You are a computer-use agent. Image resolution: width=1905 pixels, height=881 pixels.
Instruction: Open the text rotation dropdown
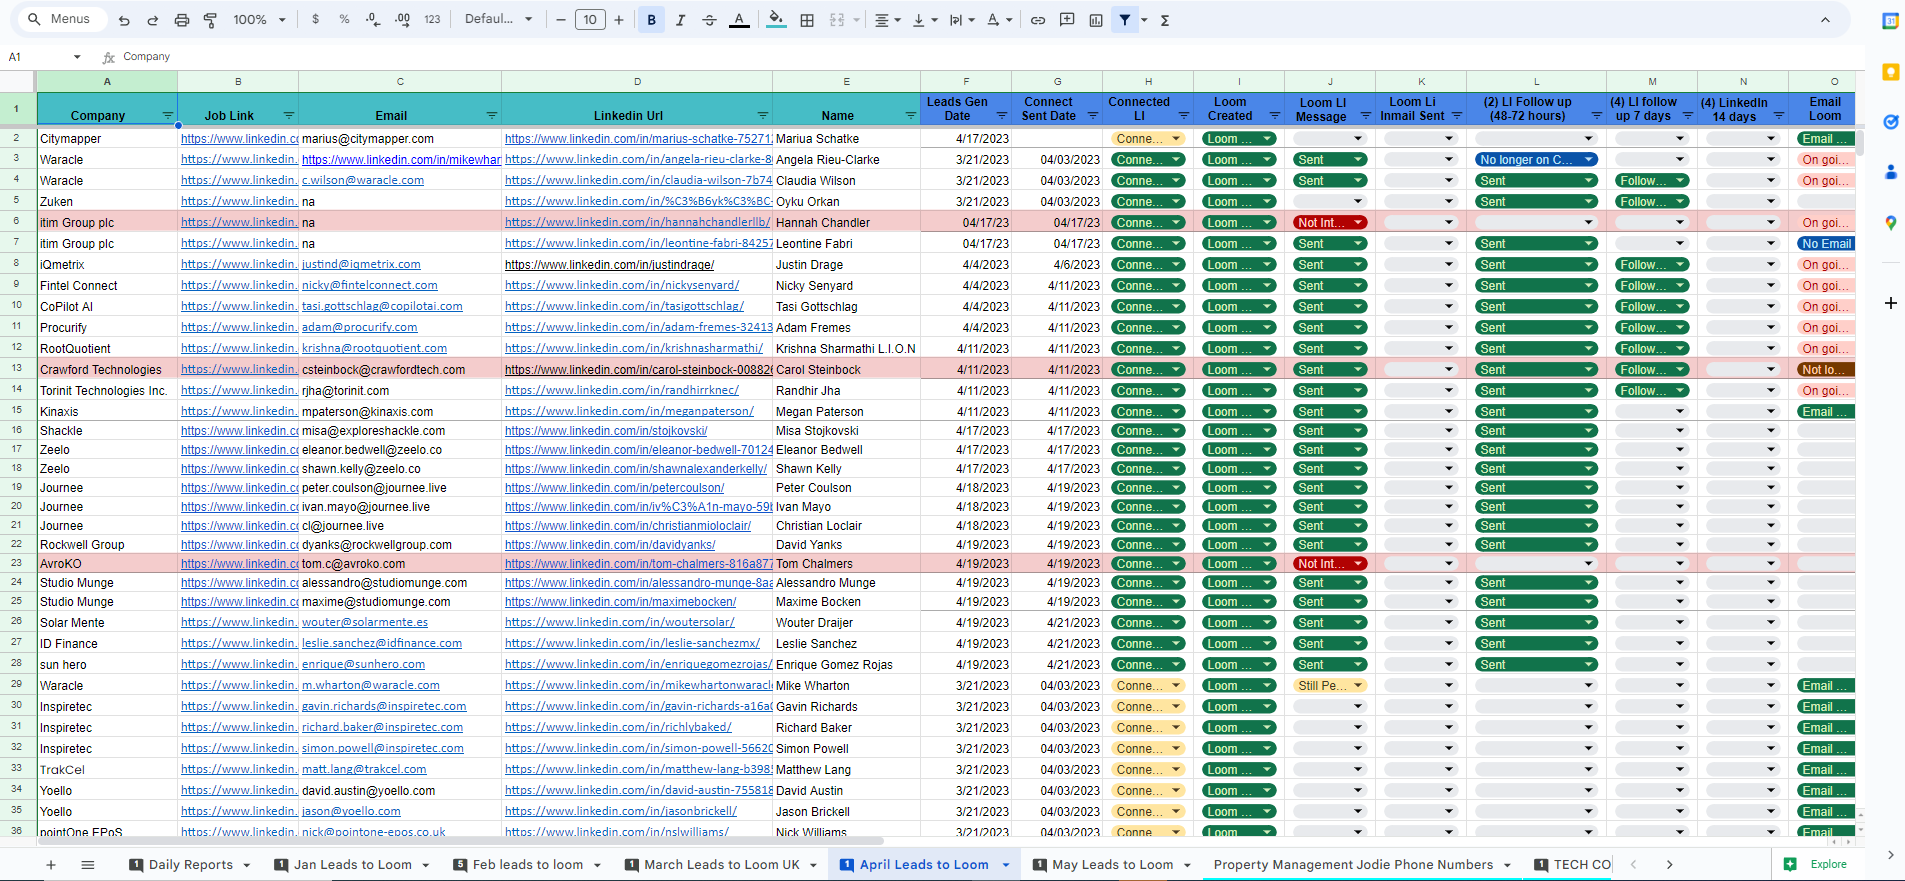coord(999,20)
